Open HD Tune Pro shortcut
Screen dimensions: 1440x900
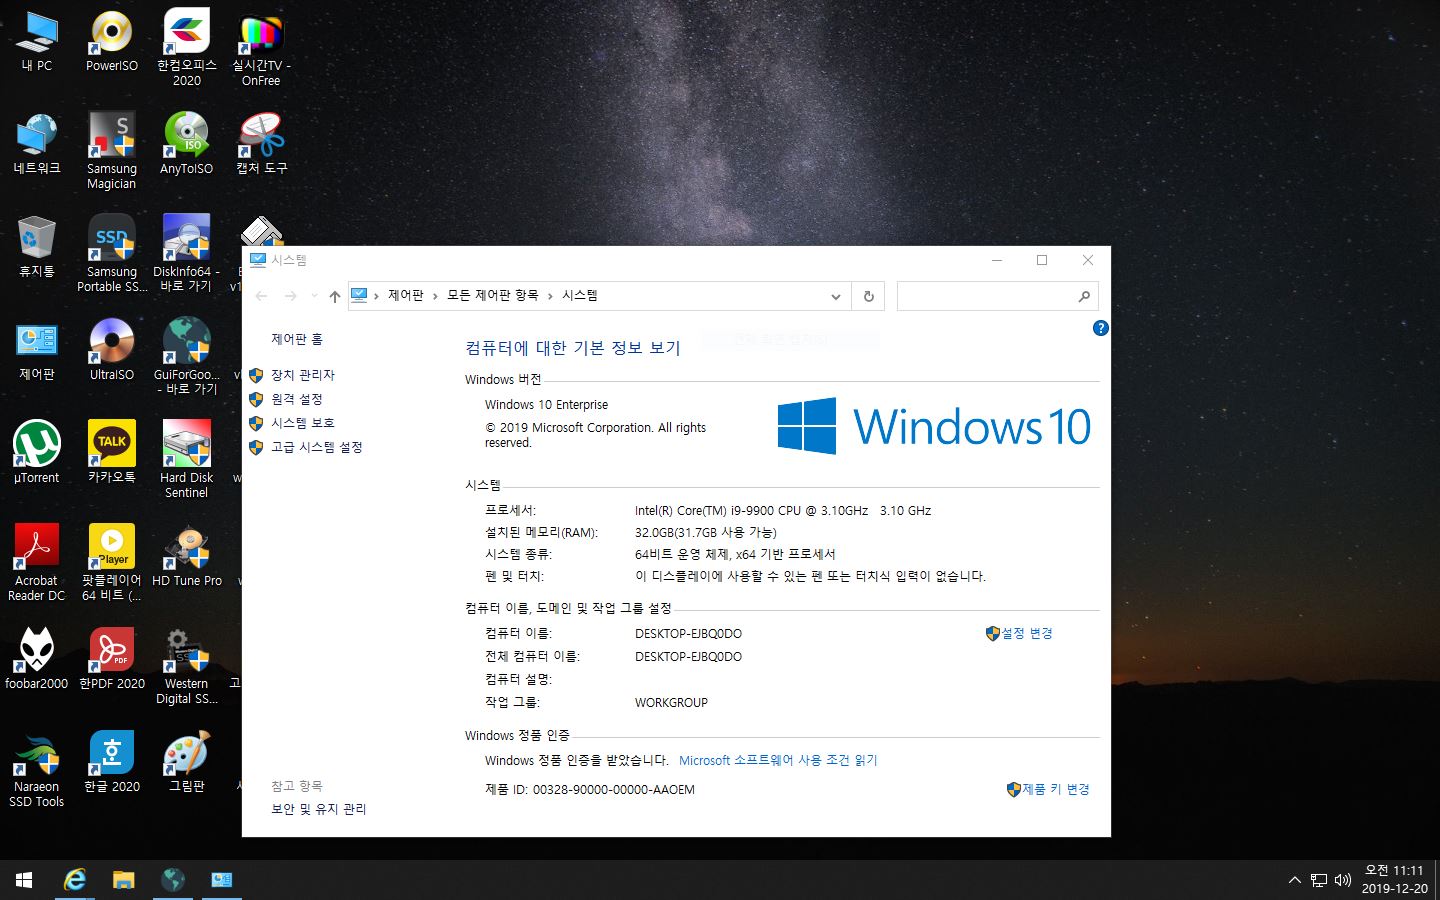click(187, 557)
